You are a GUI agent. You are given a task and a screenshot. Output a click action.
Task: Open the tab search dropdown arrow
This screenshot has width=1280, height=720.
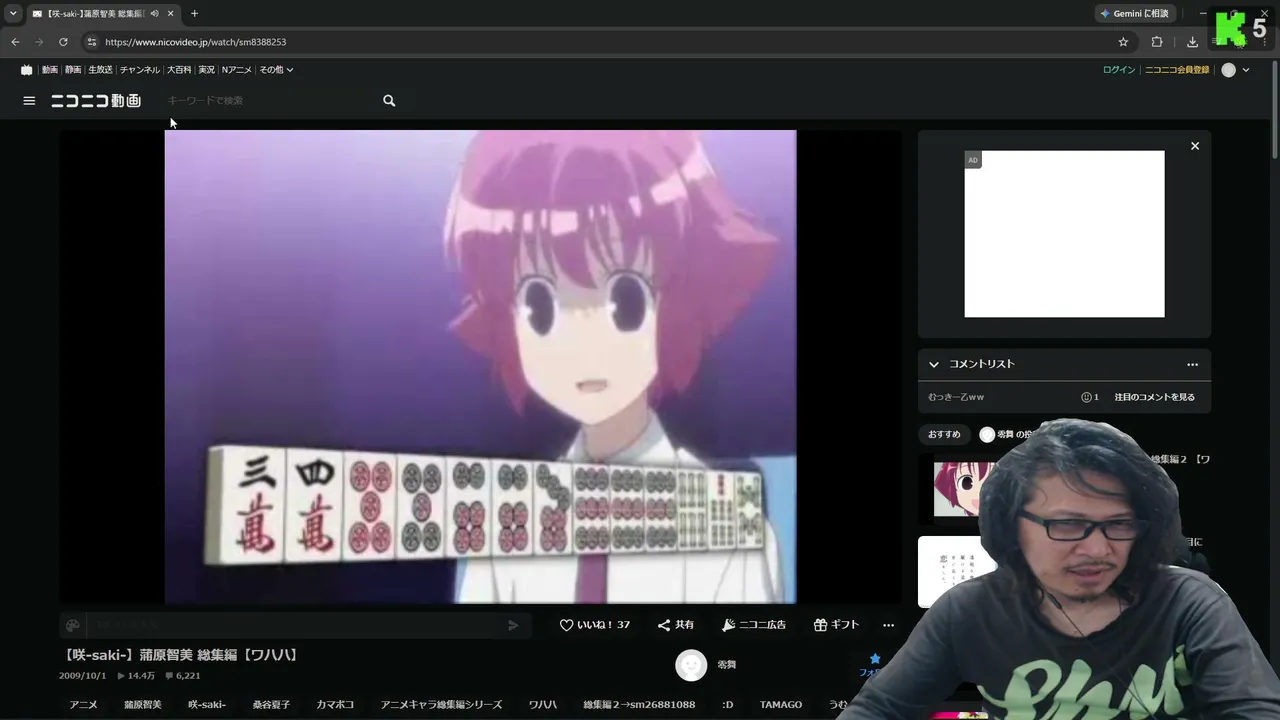click(x=13, y=14)
